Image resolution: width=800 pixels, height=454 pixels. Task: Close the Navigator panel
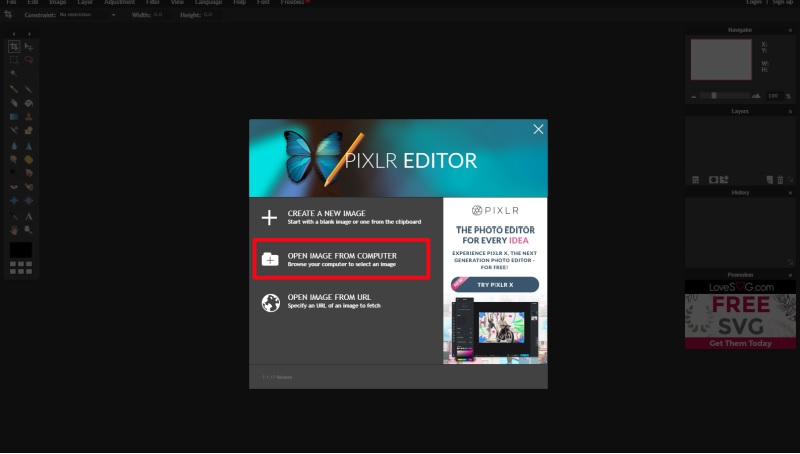(x=790, y=30)
